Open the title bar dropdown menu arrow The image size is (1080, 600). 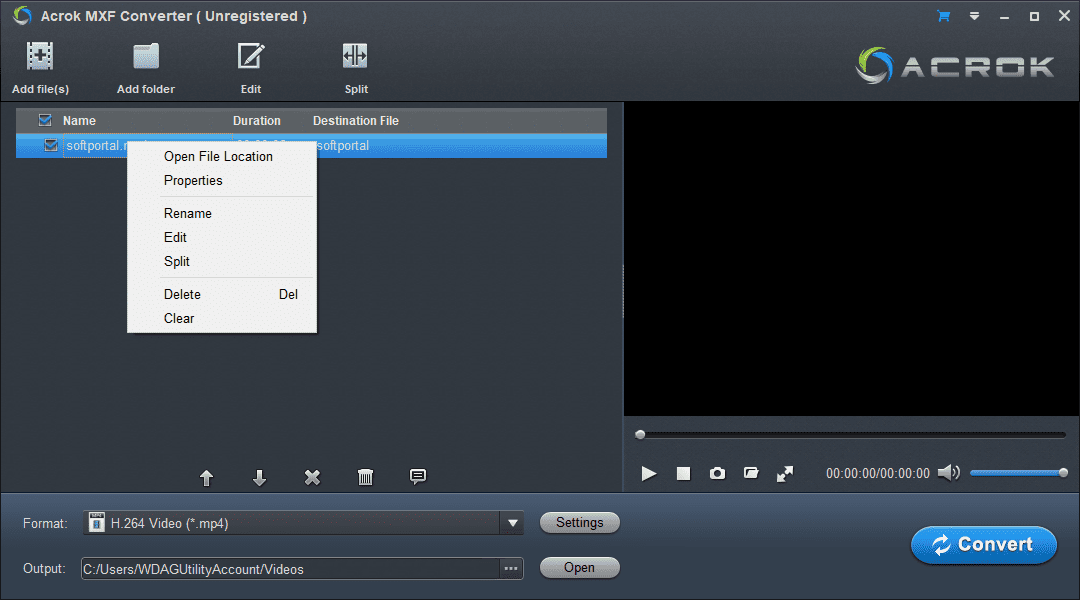(x=974, y=16)
